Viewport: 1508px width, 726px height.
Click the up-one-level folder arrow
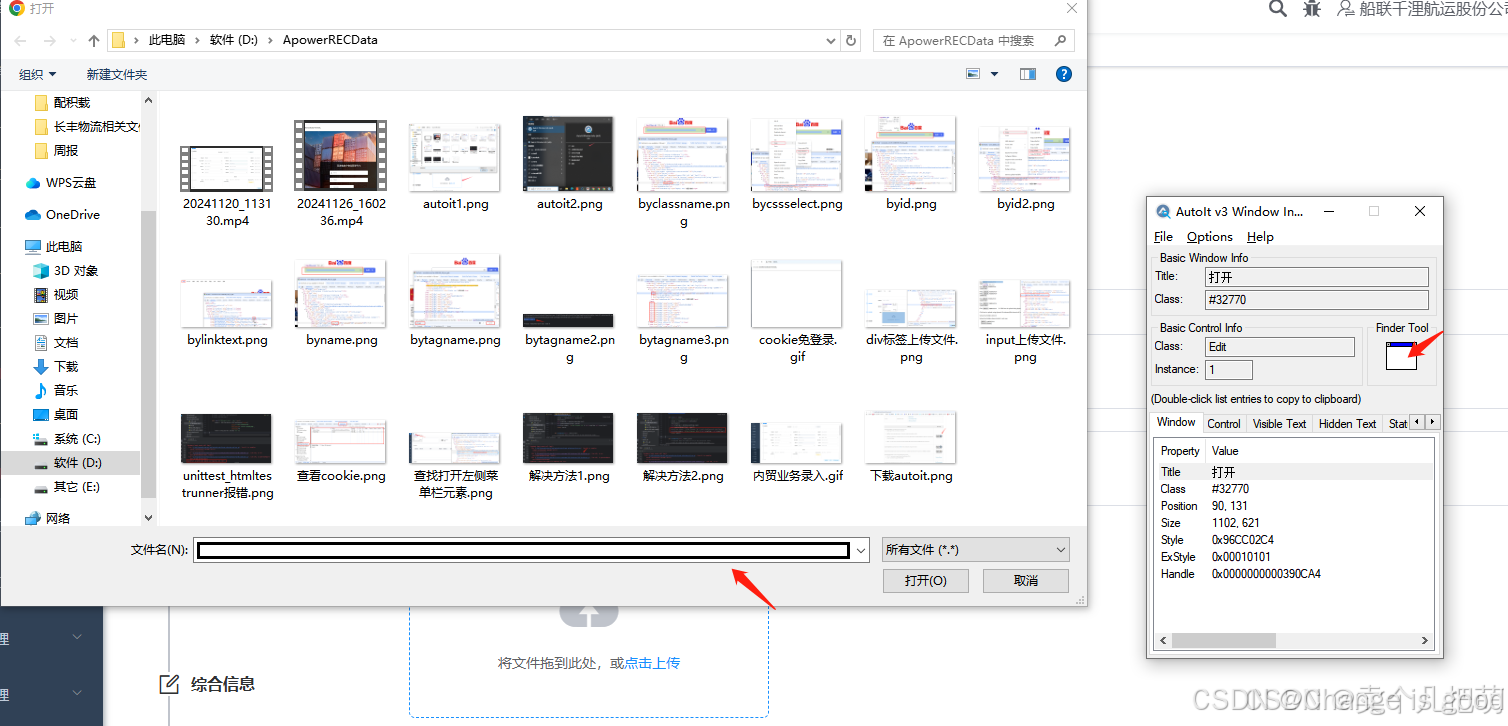[93, 40]
